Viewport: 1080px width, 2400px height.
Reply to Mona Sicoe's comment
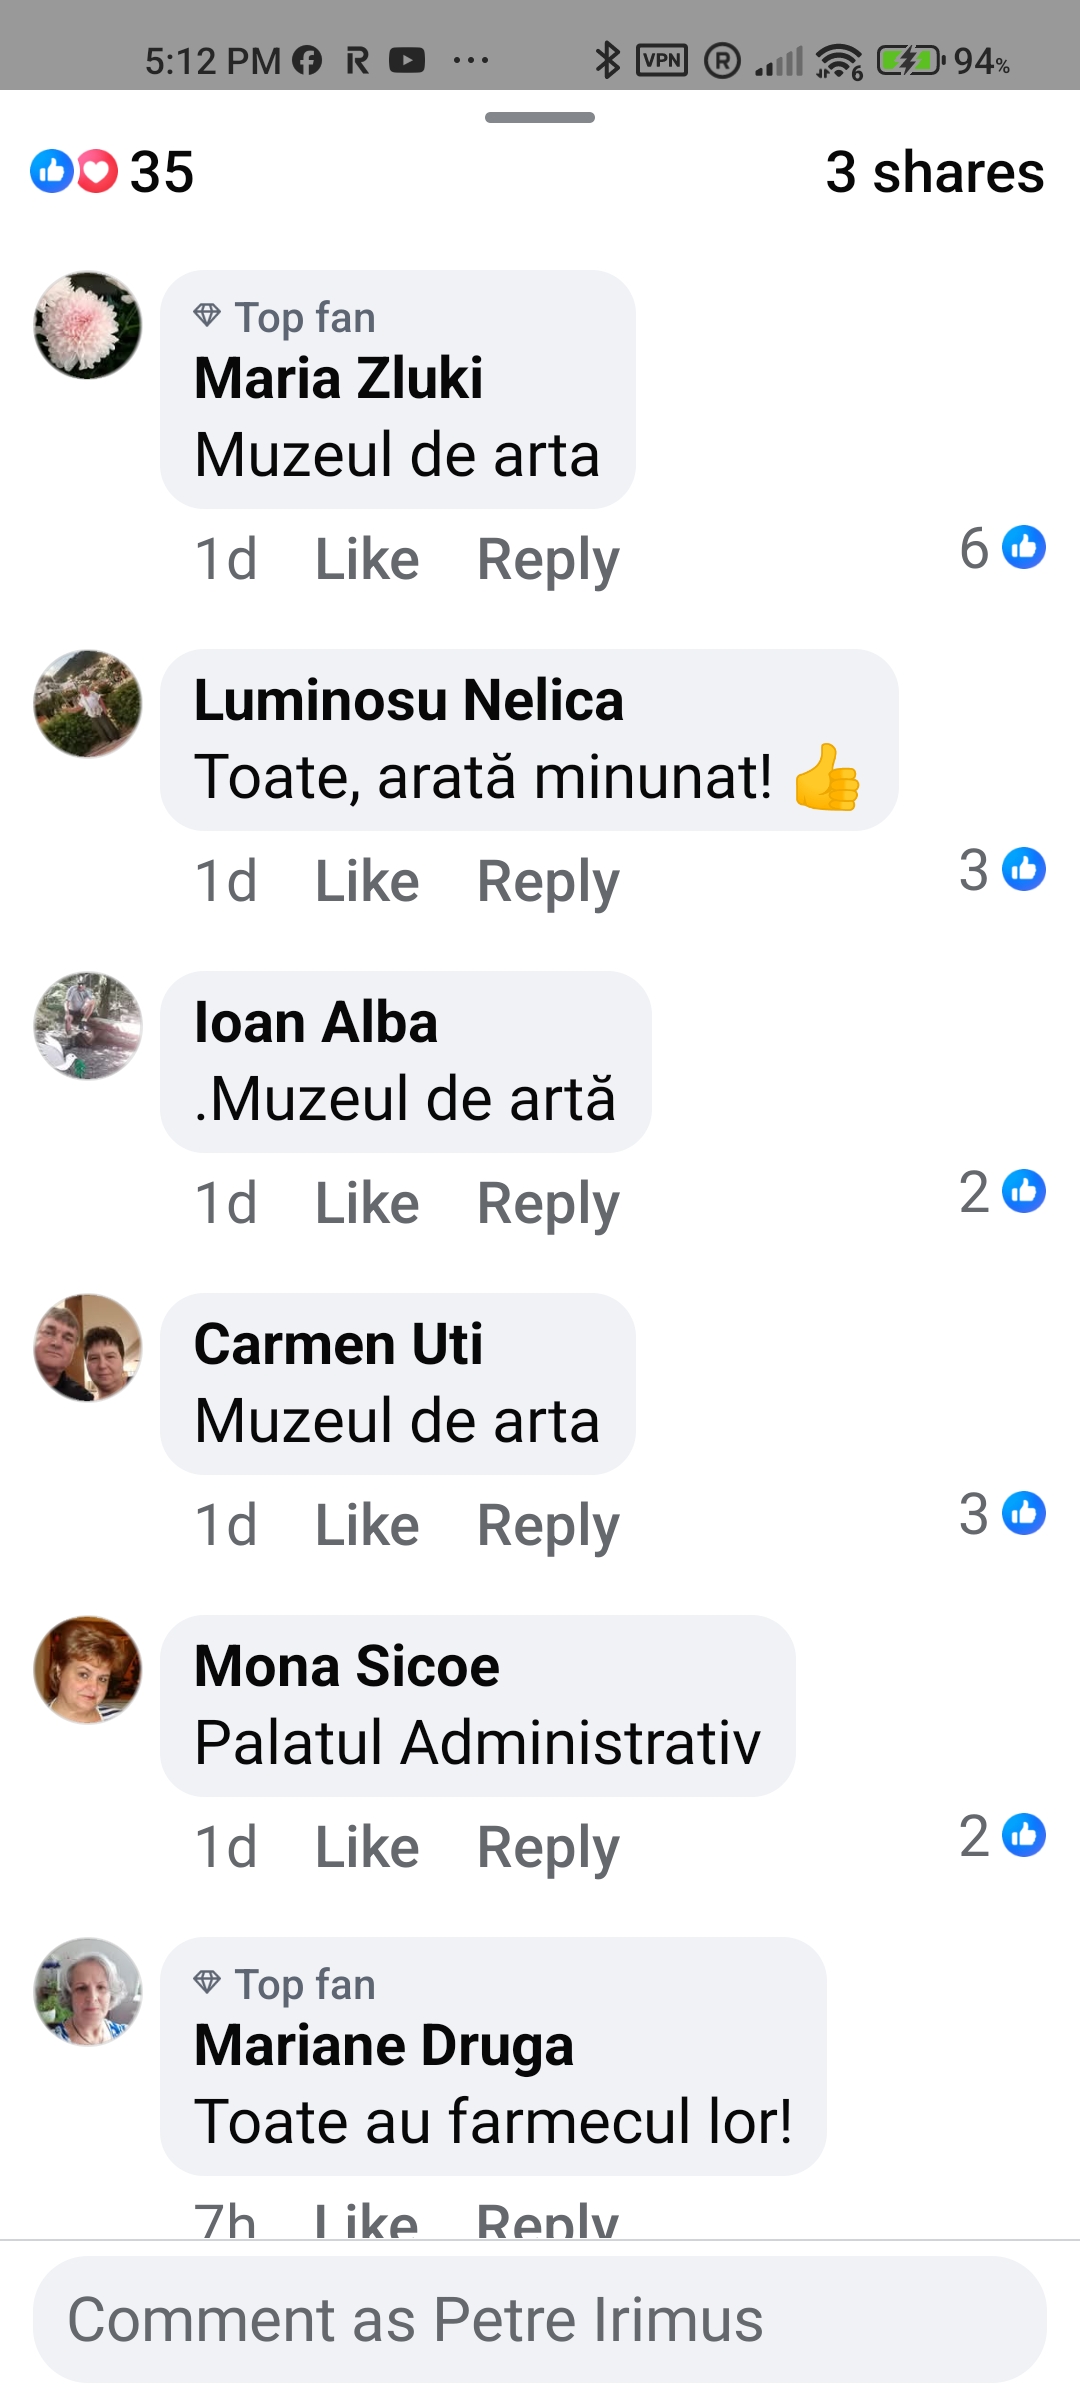click(x=548, y=1847)
